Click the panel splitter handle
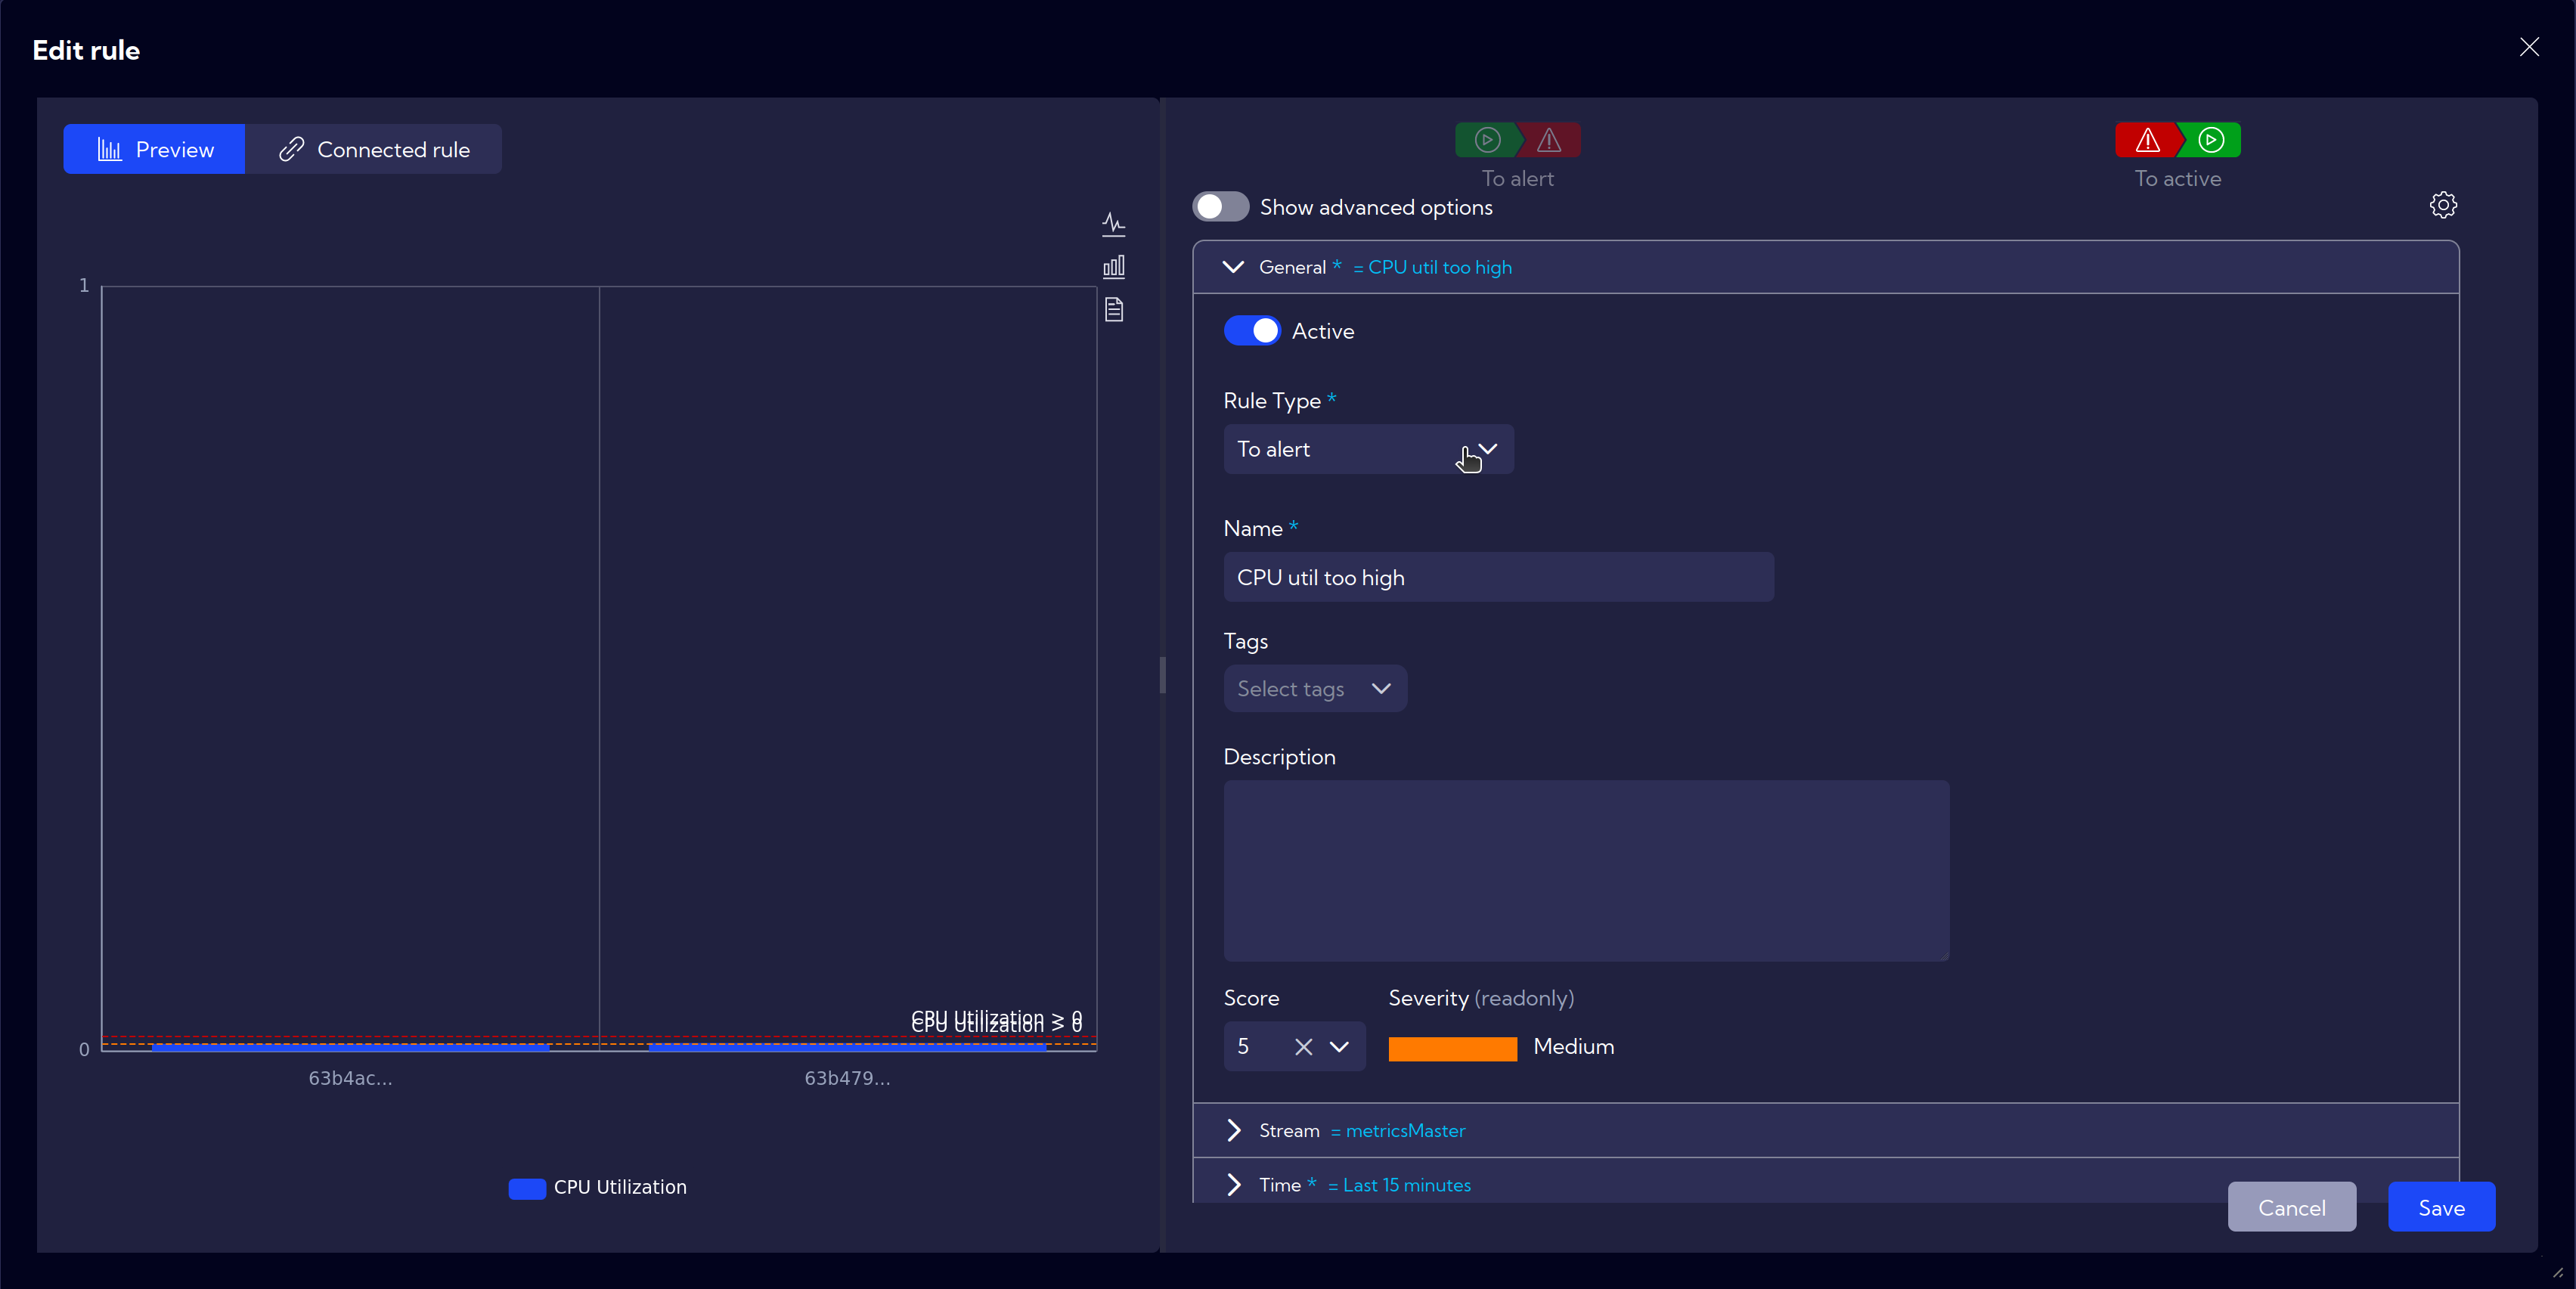This screenshot has width=2576, height=1289. [1162, 675]
